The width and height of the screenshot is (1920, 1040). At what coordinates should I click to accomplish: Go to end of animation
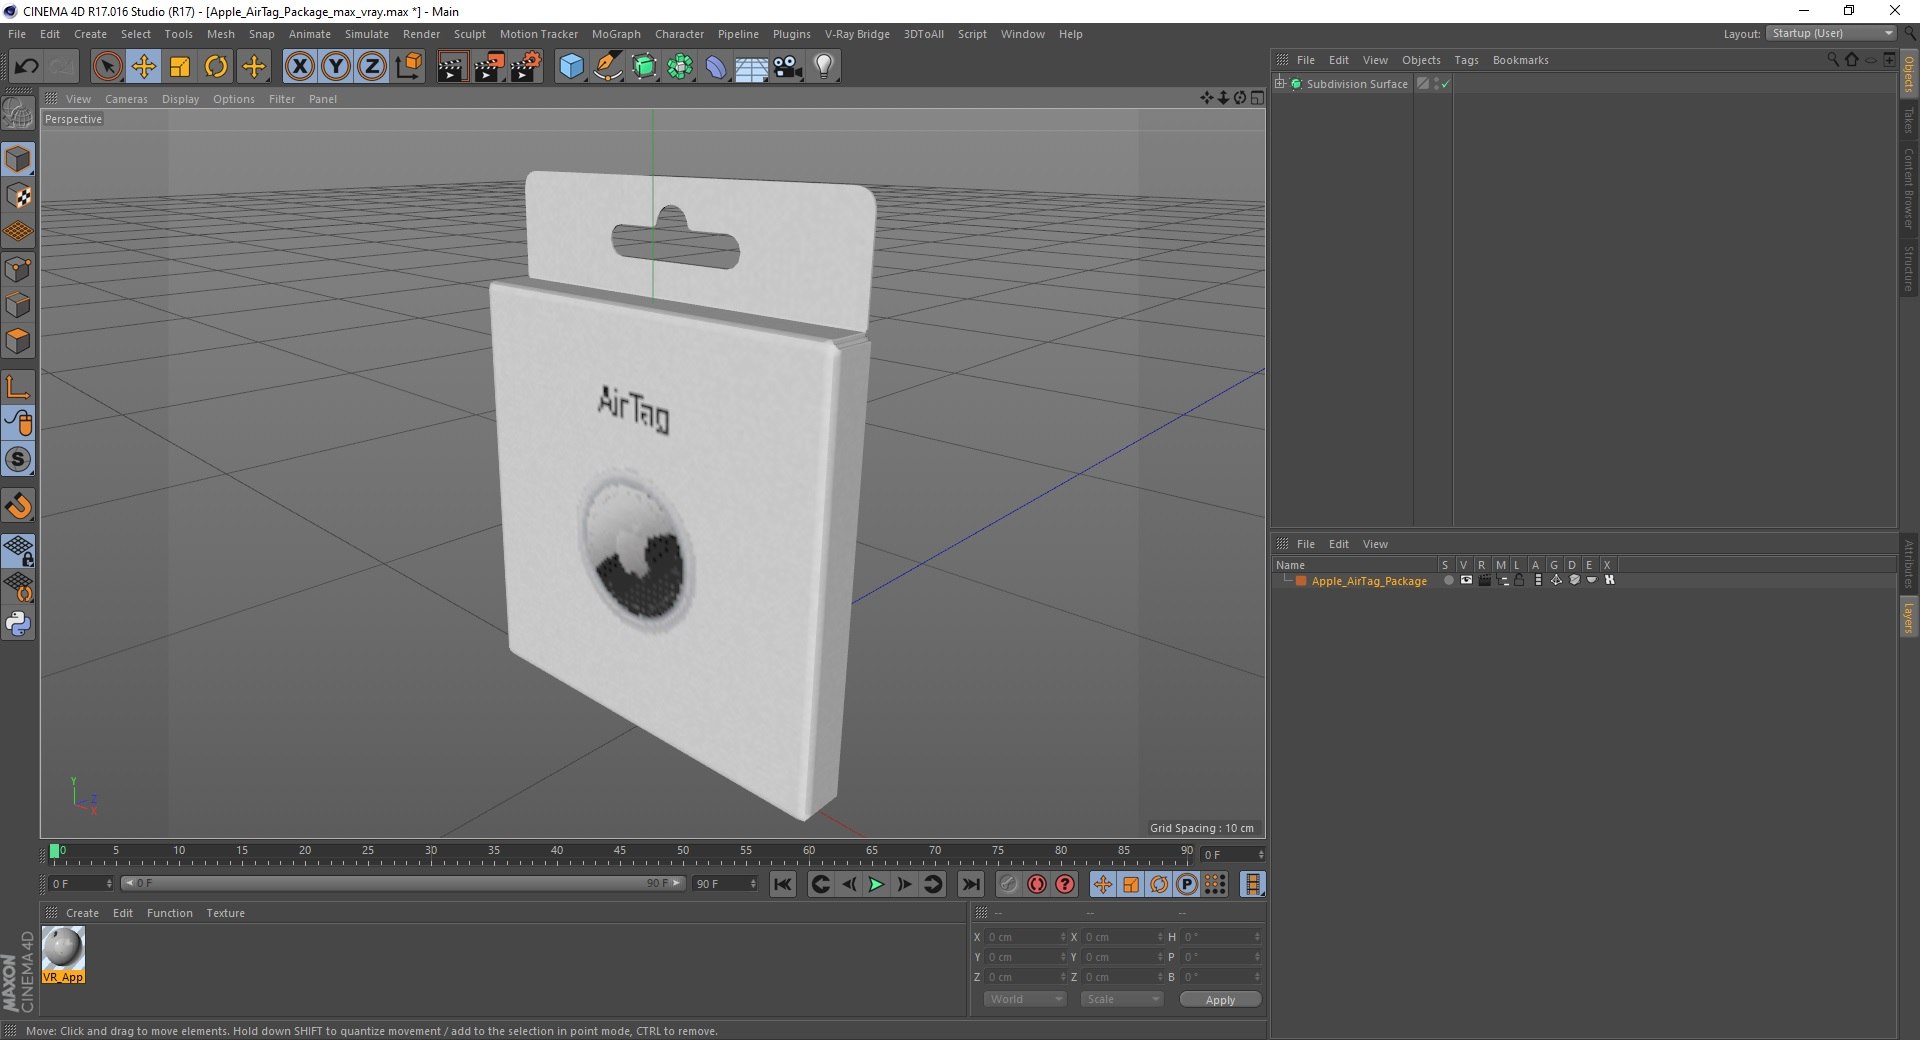tap(970, 884)
